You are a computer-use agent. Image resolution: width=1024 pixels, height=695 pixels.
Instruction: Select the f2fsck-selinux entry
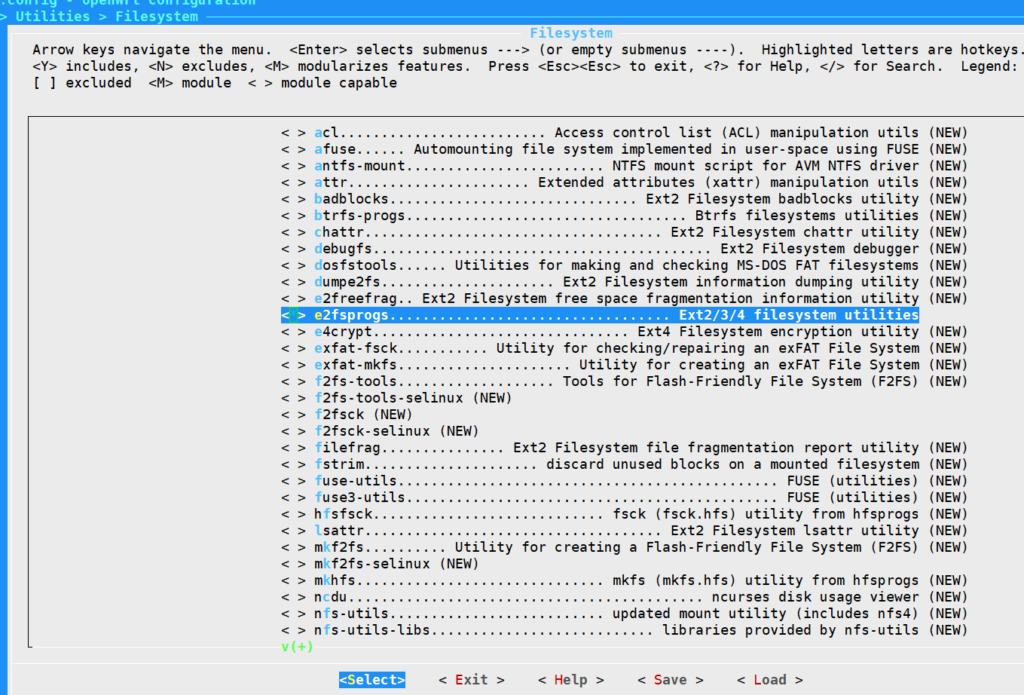point(380,432)
